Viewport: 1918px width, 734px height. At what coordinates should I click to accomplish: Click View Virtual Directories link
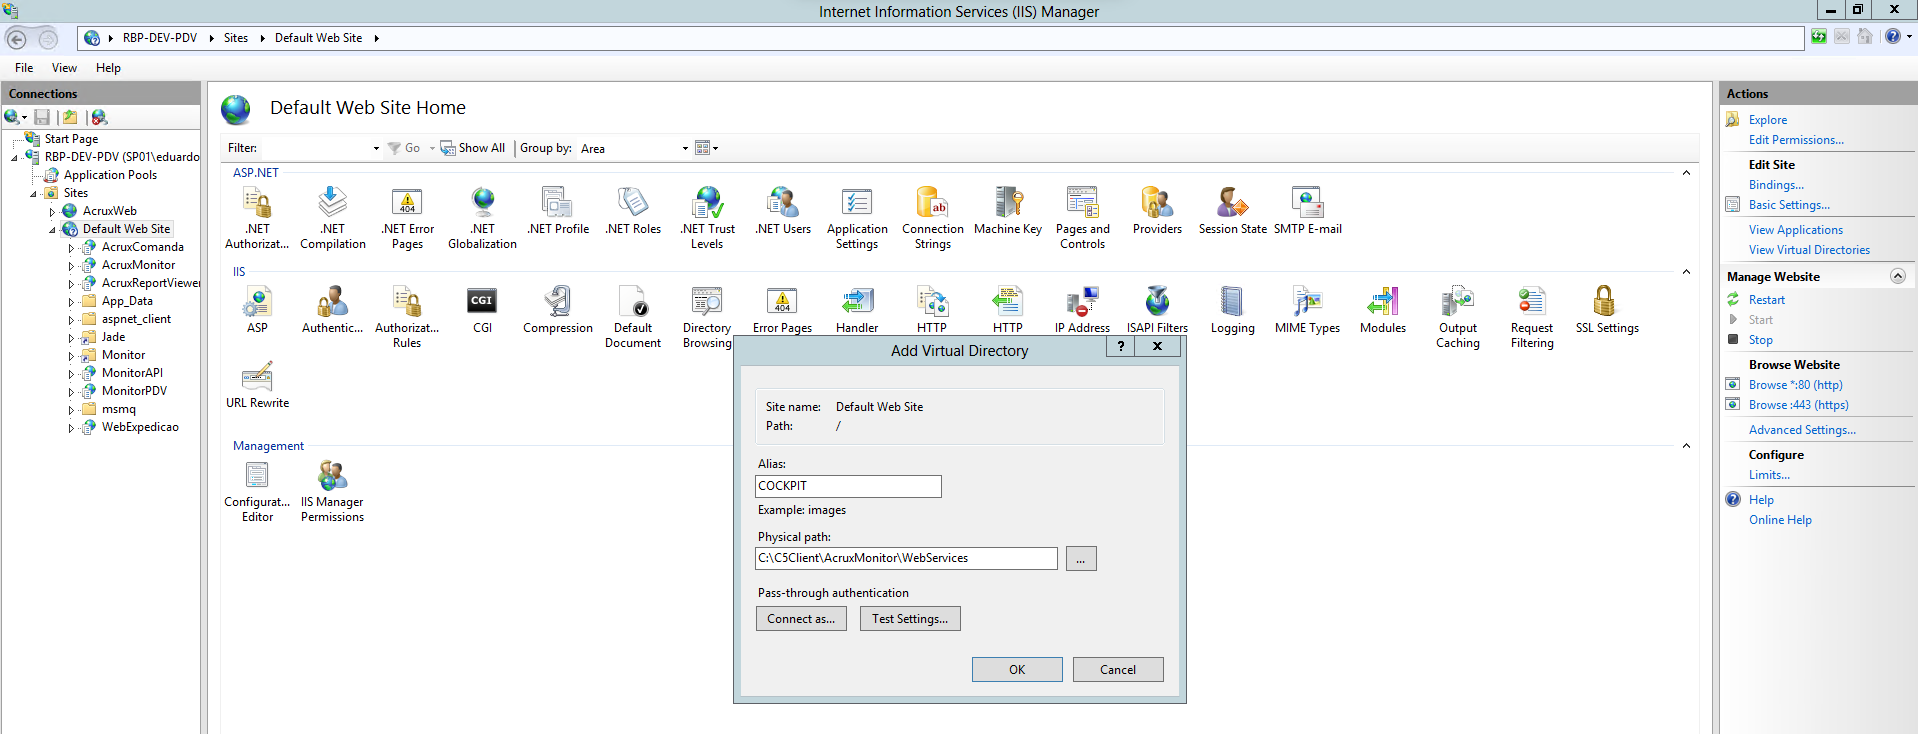coord(1809,250)
